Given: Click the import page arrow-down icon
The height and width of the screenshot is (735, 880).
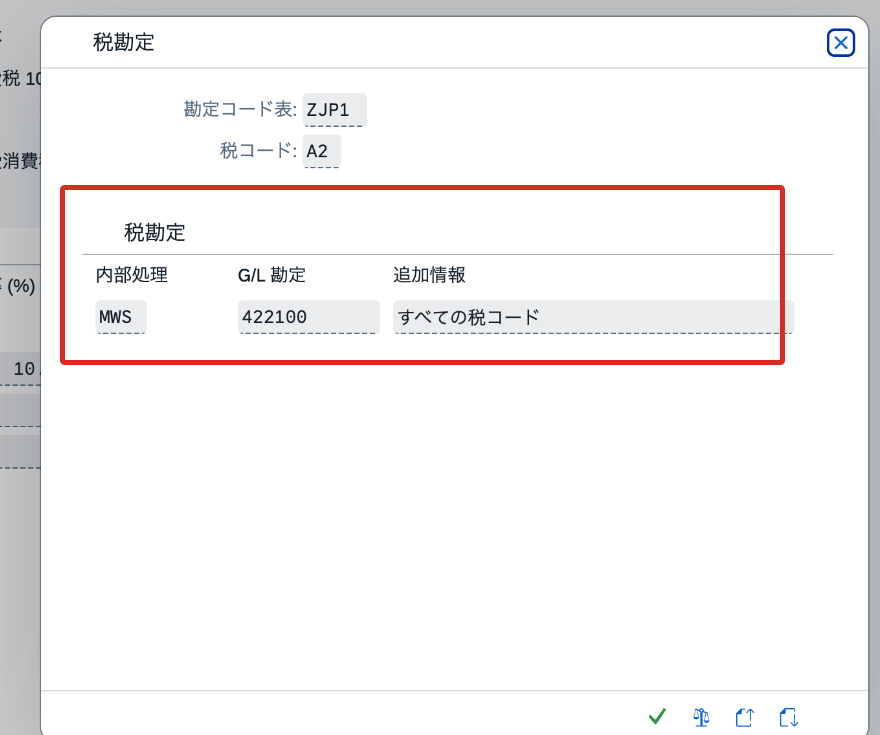Looking at the screenshot, I should [789, 716].
